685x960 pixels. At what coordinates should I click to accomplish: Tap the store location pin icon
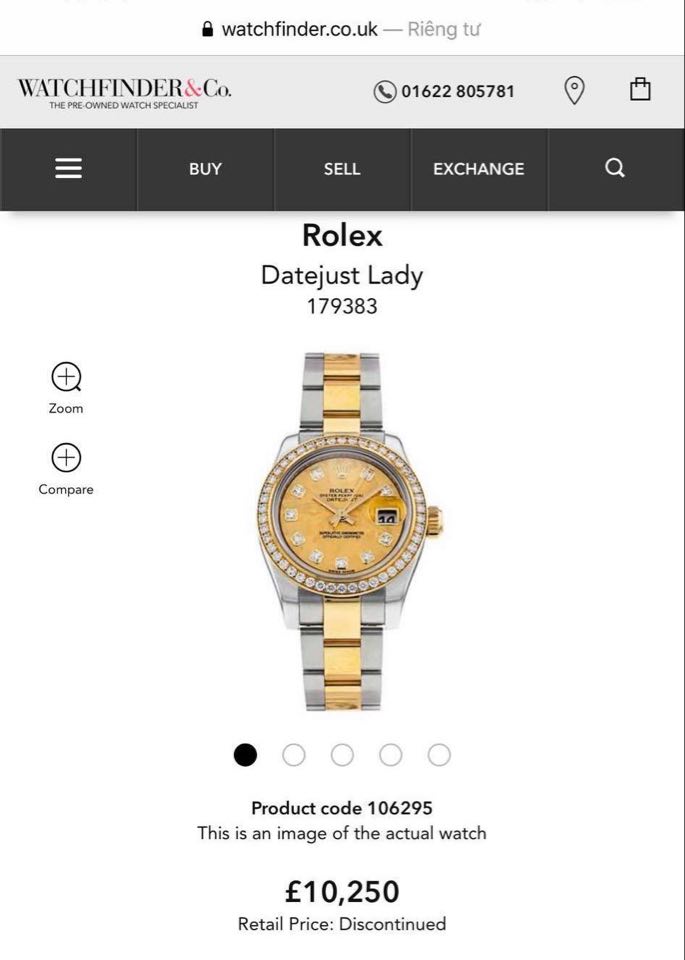pos(574,91)
